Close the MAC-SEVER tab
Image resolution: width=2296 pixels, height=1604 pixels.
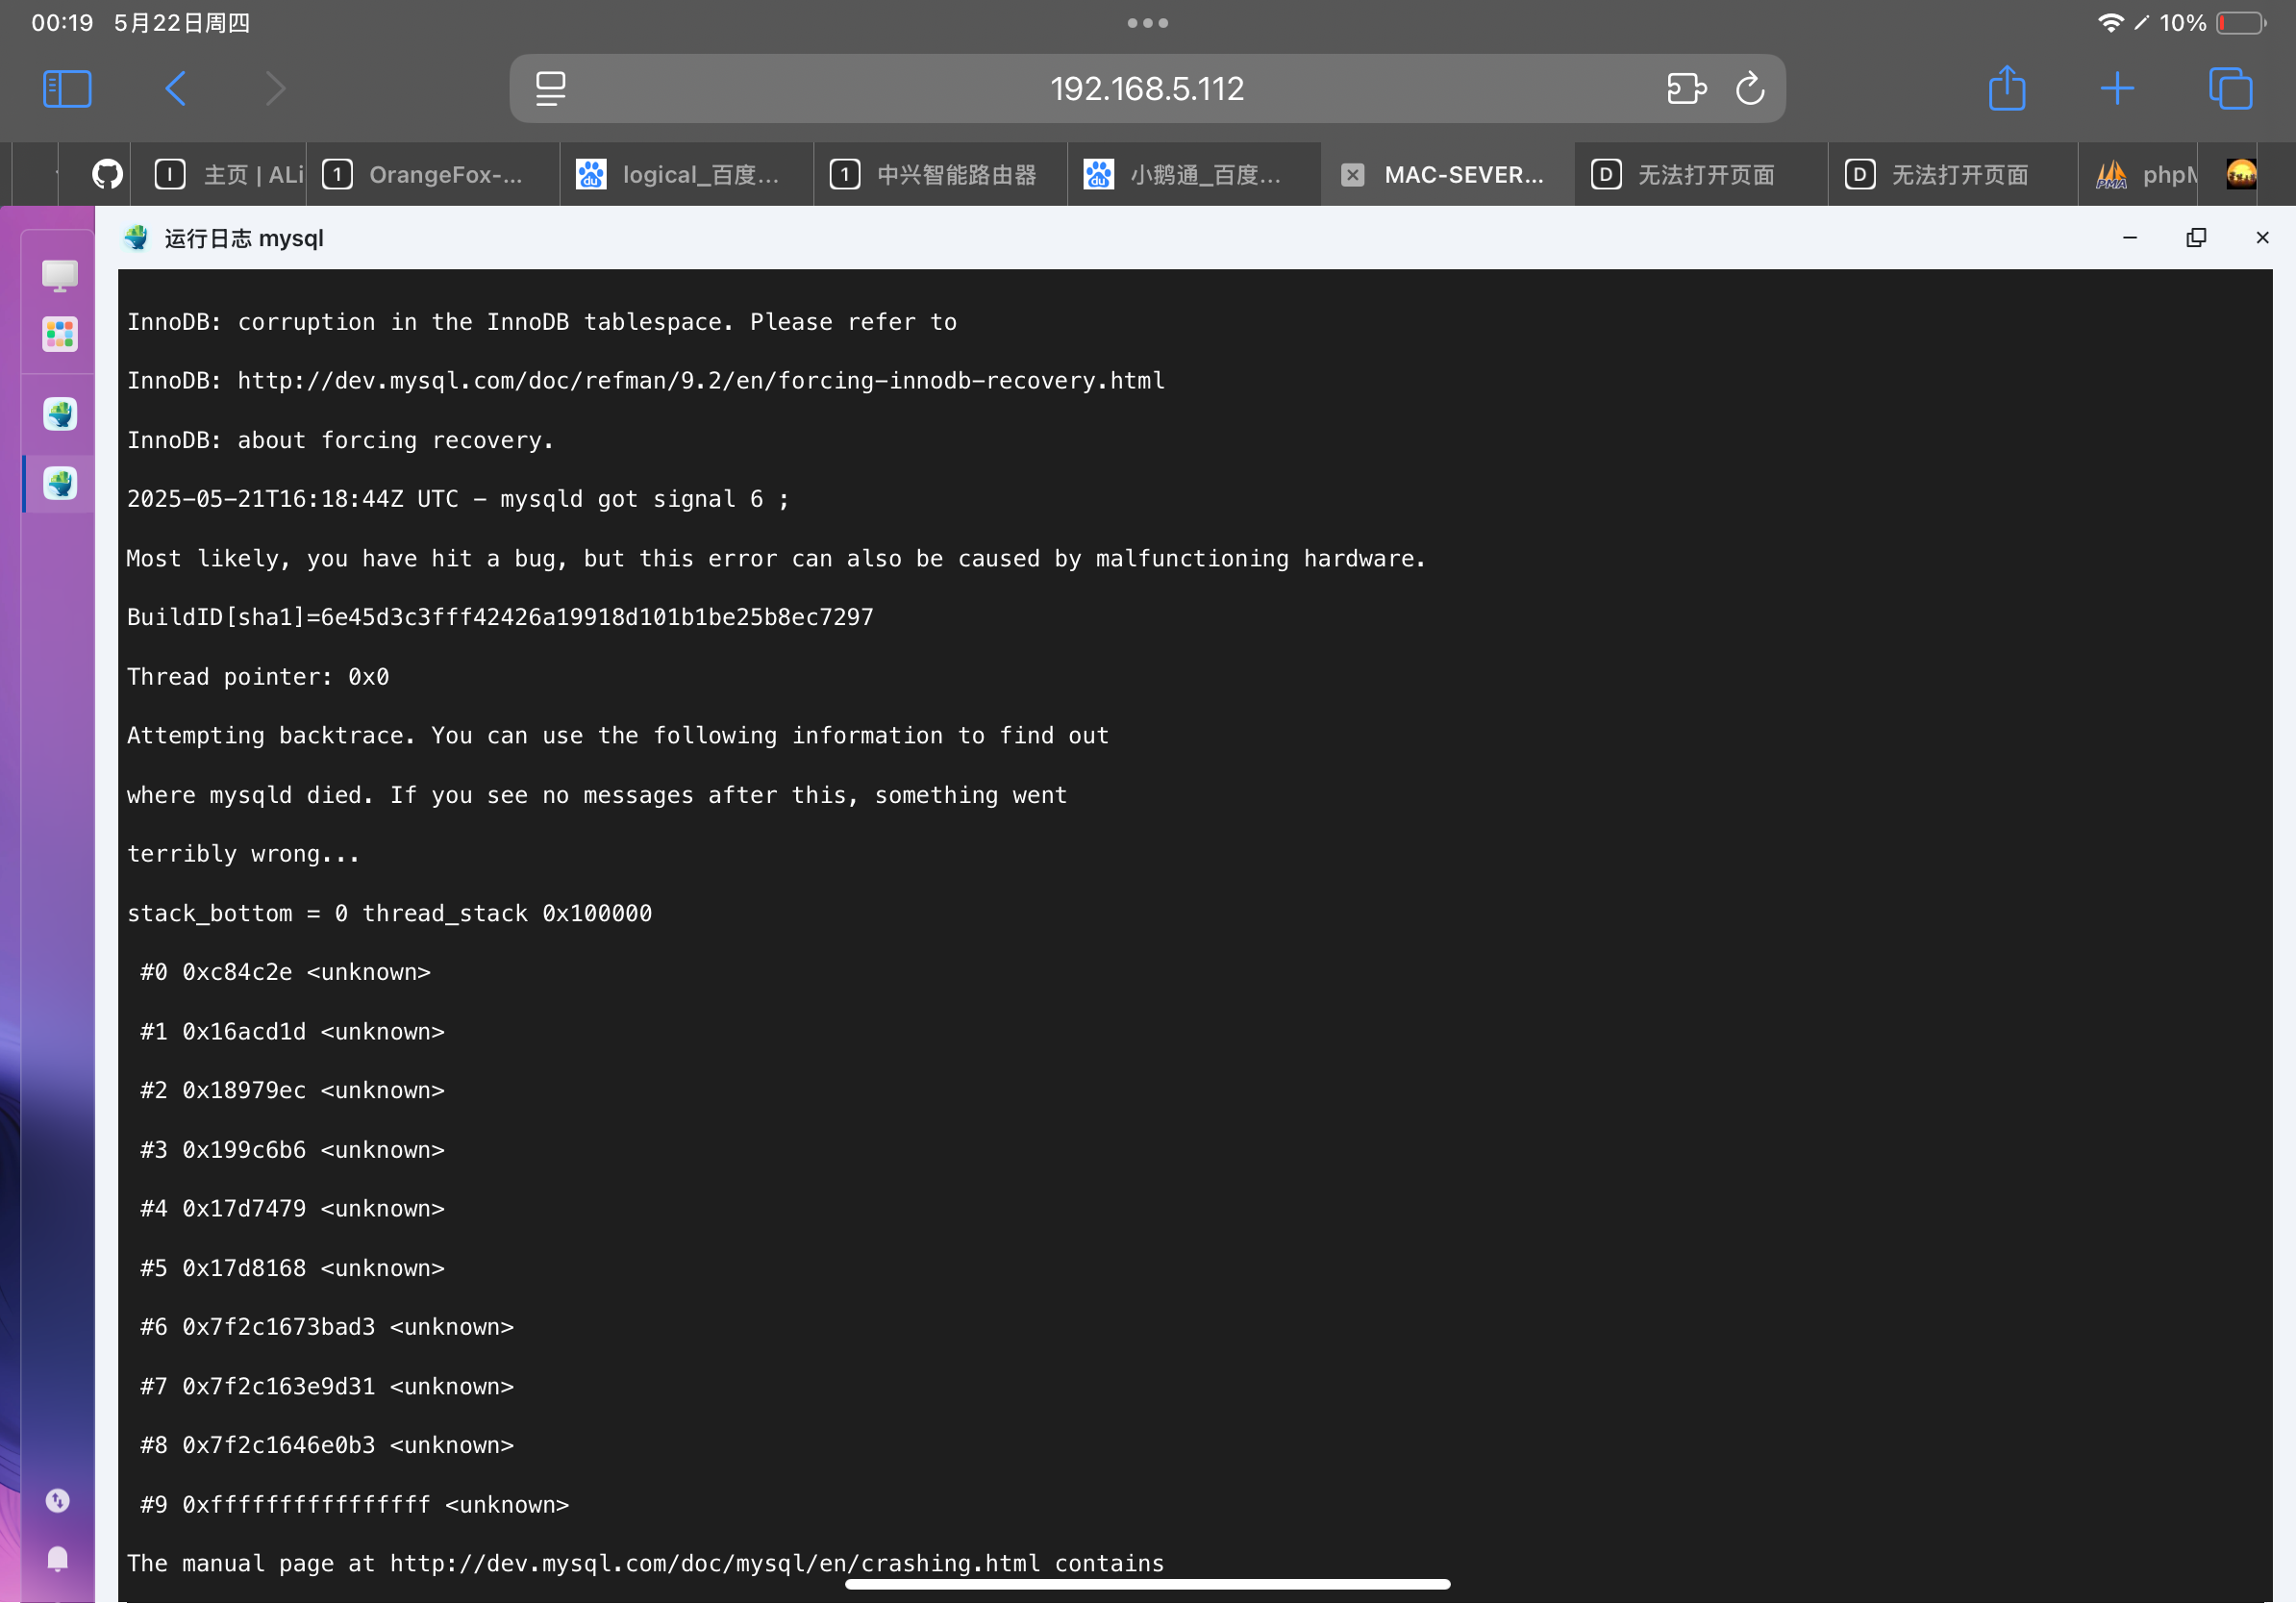1352,175
